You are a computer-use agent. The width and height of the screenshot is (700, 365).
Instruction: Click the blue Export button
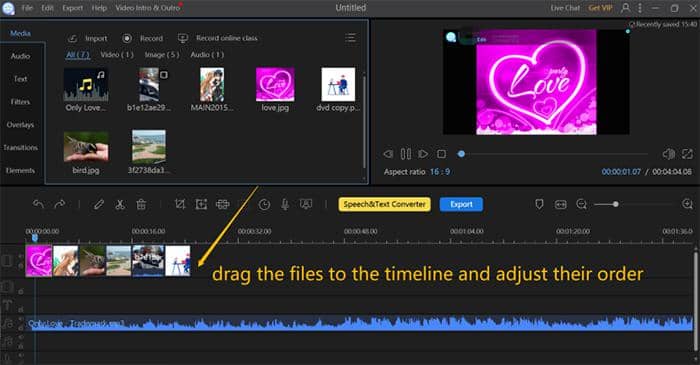point(461,204)
